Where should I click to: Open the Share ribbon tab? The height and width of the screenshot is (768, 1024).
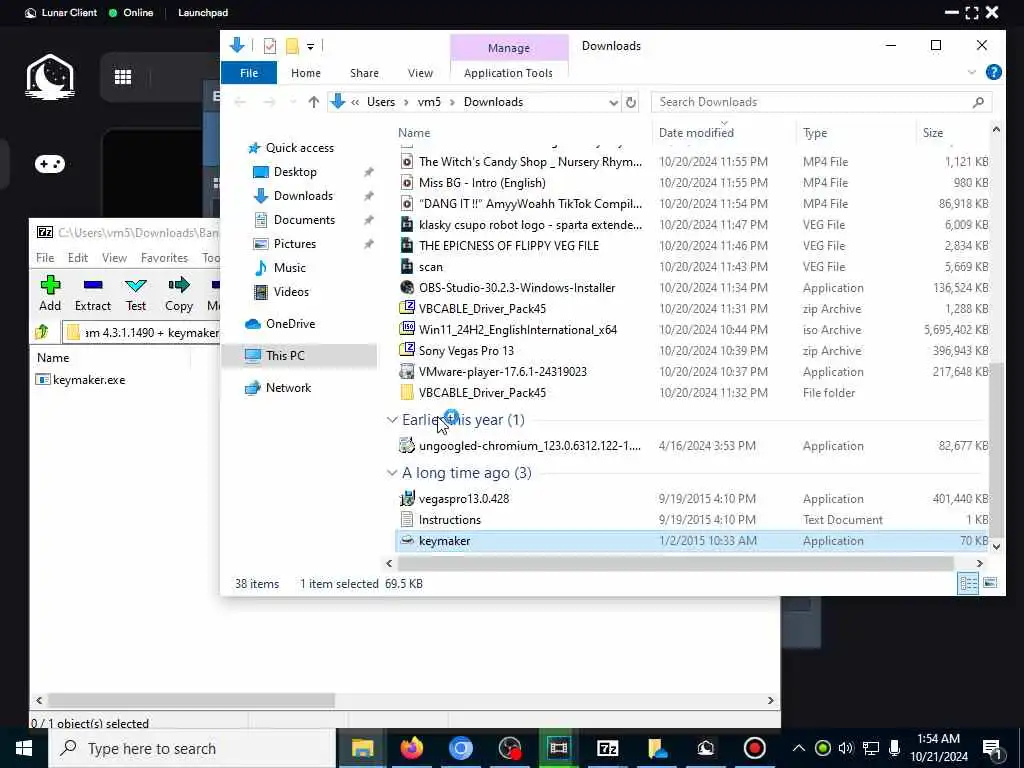364,73
